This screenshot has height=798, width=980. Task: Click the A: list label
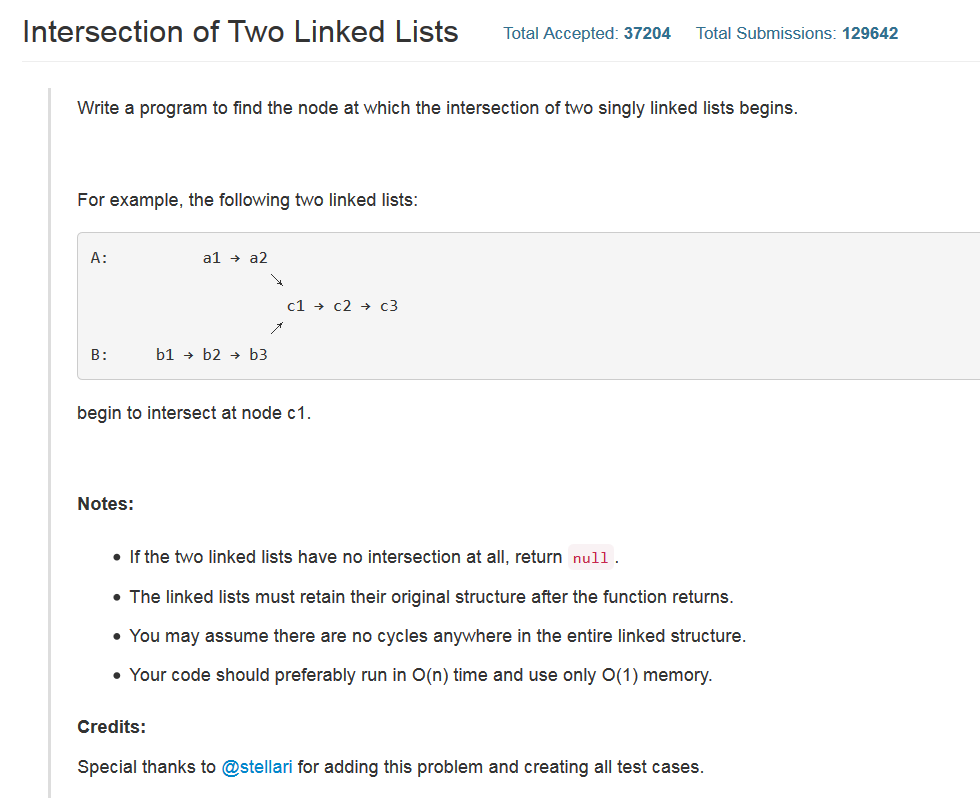coord(99,258)
